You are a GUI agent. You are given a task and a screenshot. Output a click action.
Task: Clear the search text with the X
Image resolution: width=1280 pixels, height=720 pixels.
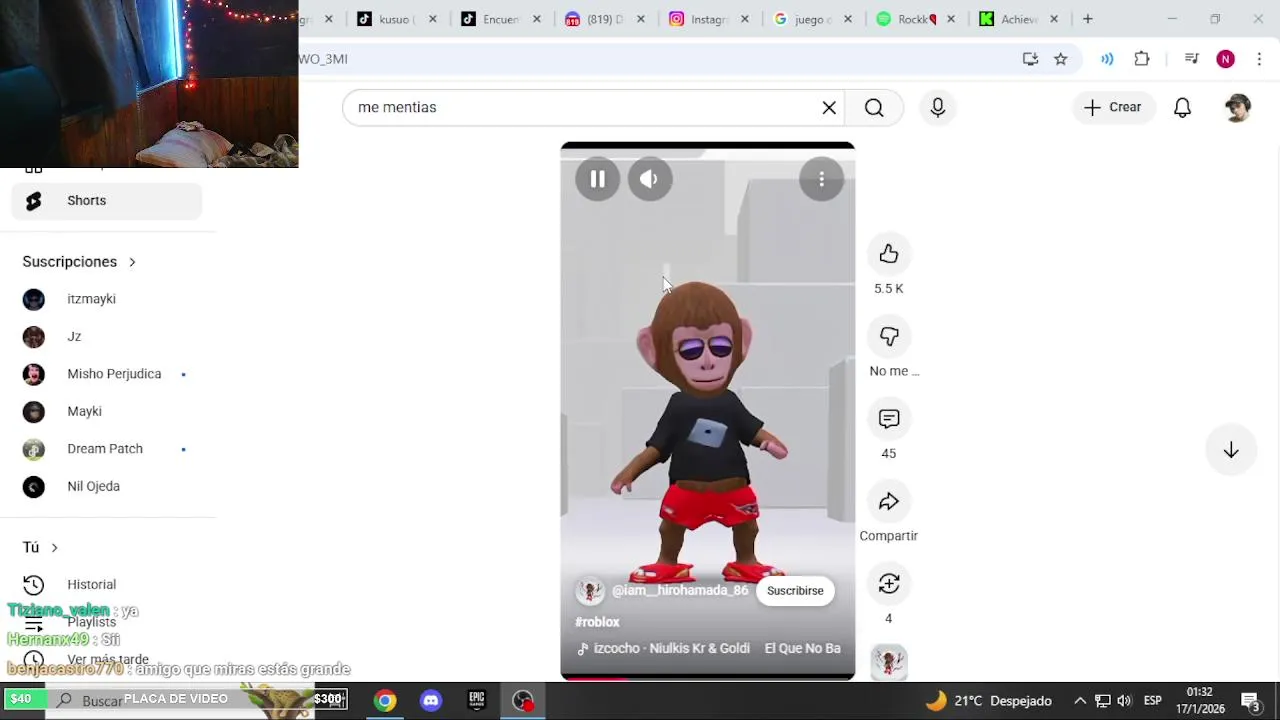829,107
